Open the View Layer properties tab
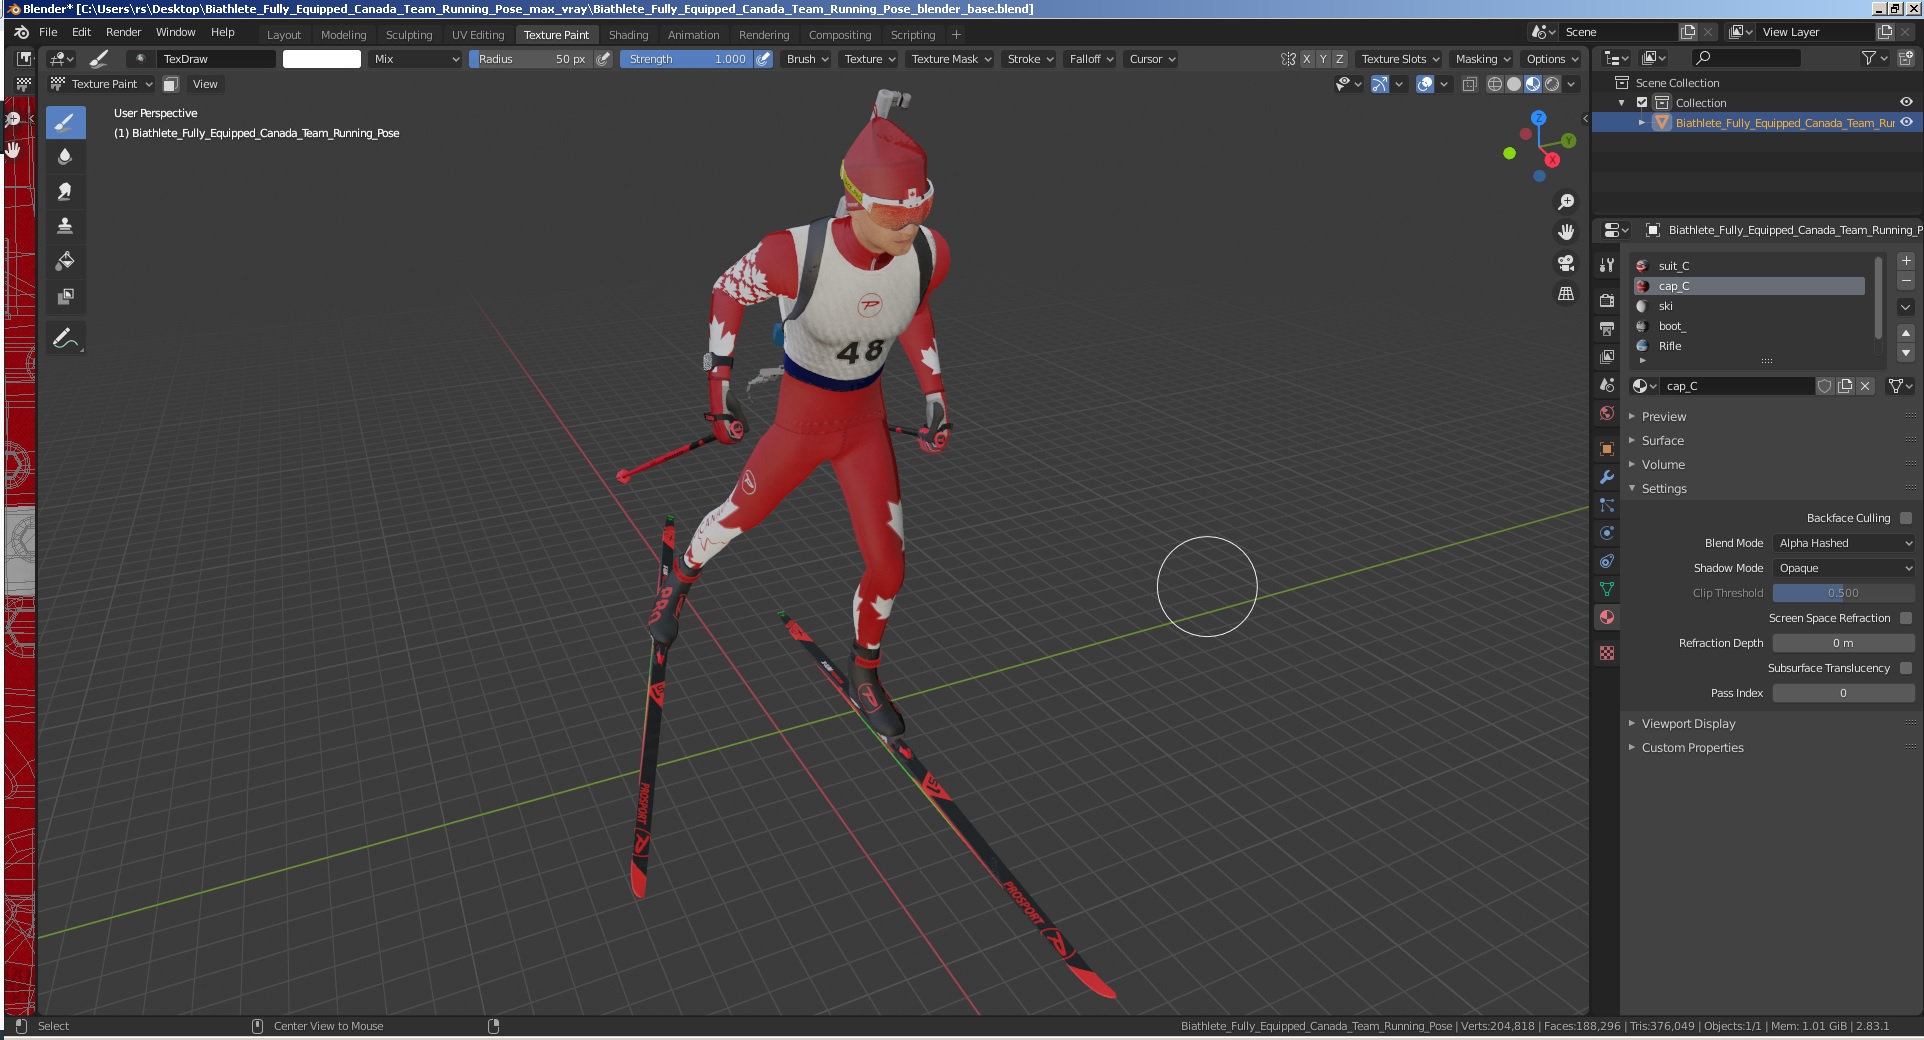1924x1040 pixels. (1607, 356)
